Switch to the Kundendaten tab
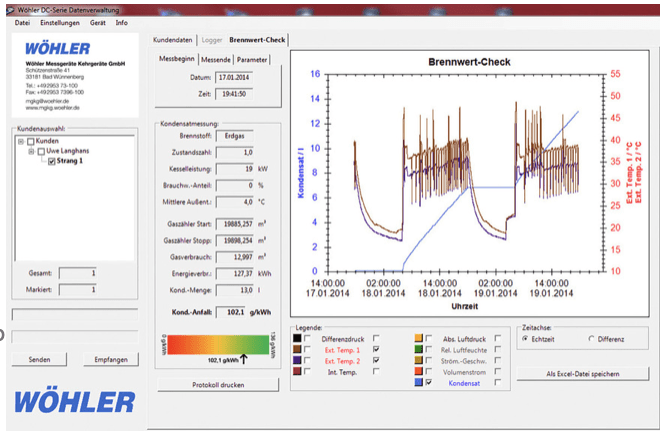The height and width of the screenshot is (432, 664). (x=172, y=40)
